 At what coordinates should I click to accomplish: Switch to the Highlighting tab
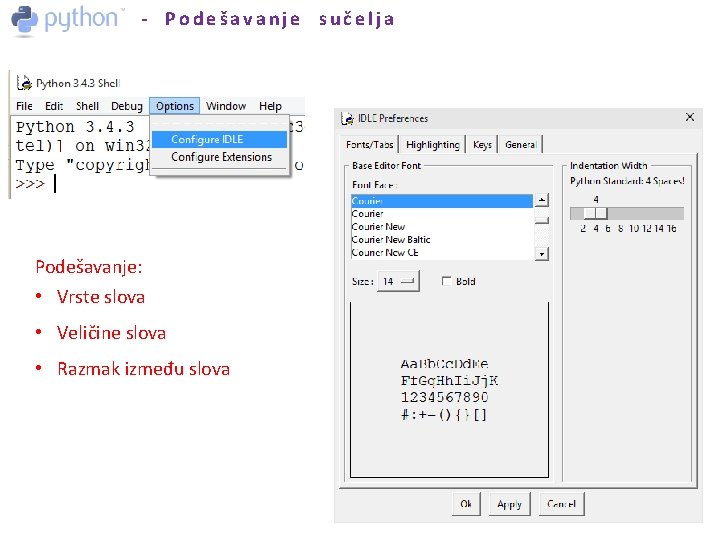(x=433, y=145)
